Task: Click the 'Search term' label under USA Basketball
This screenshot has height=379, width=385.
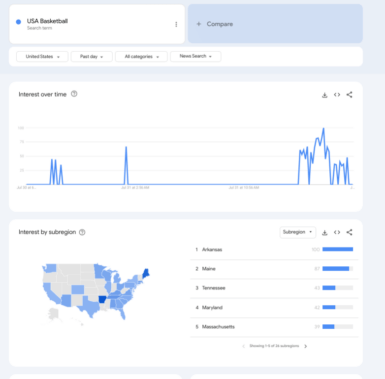Action: 39,28
